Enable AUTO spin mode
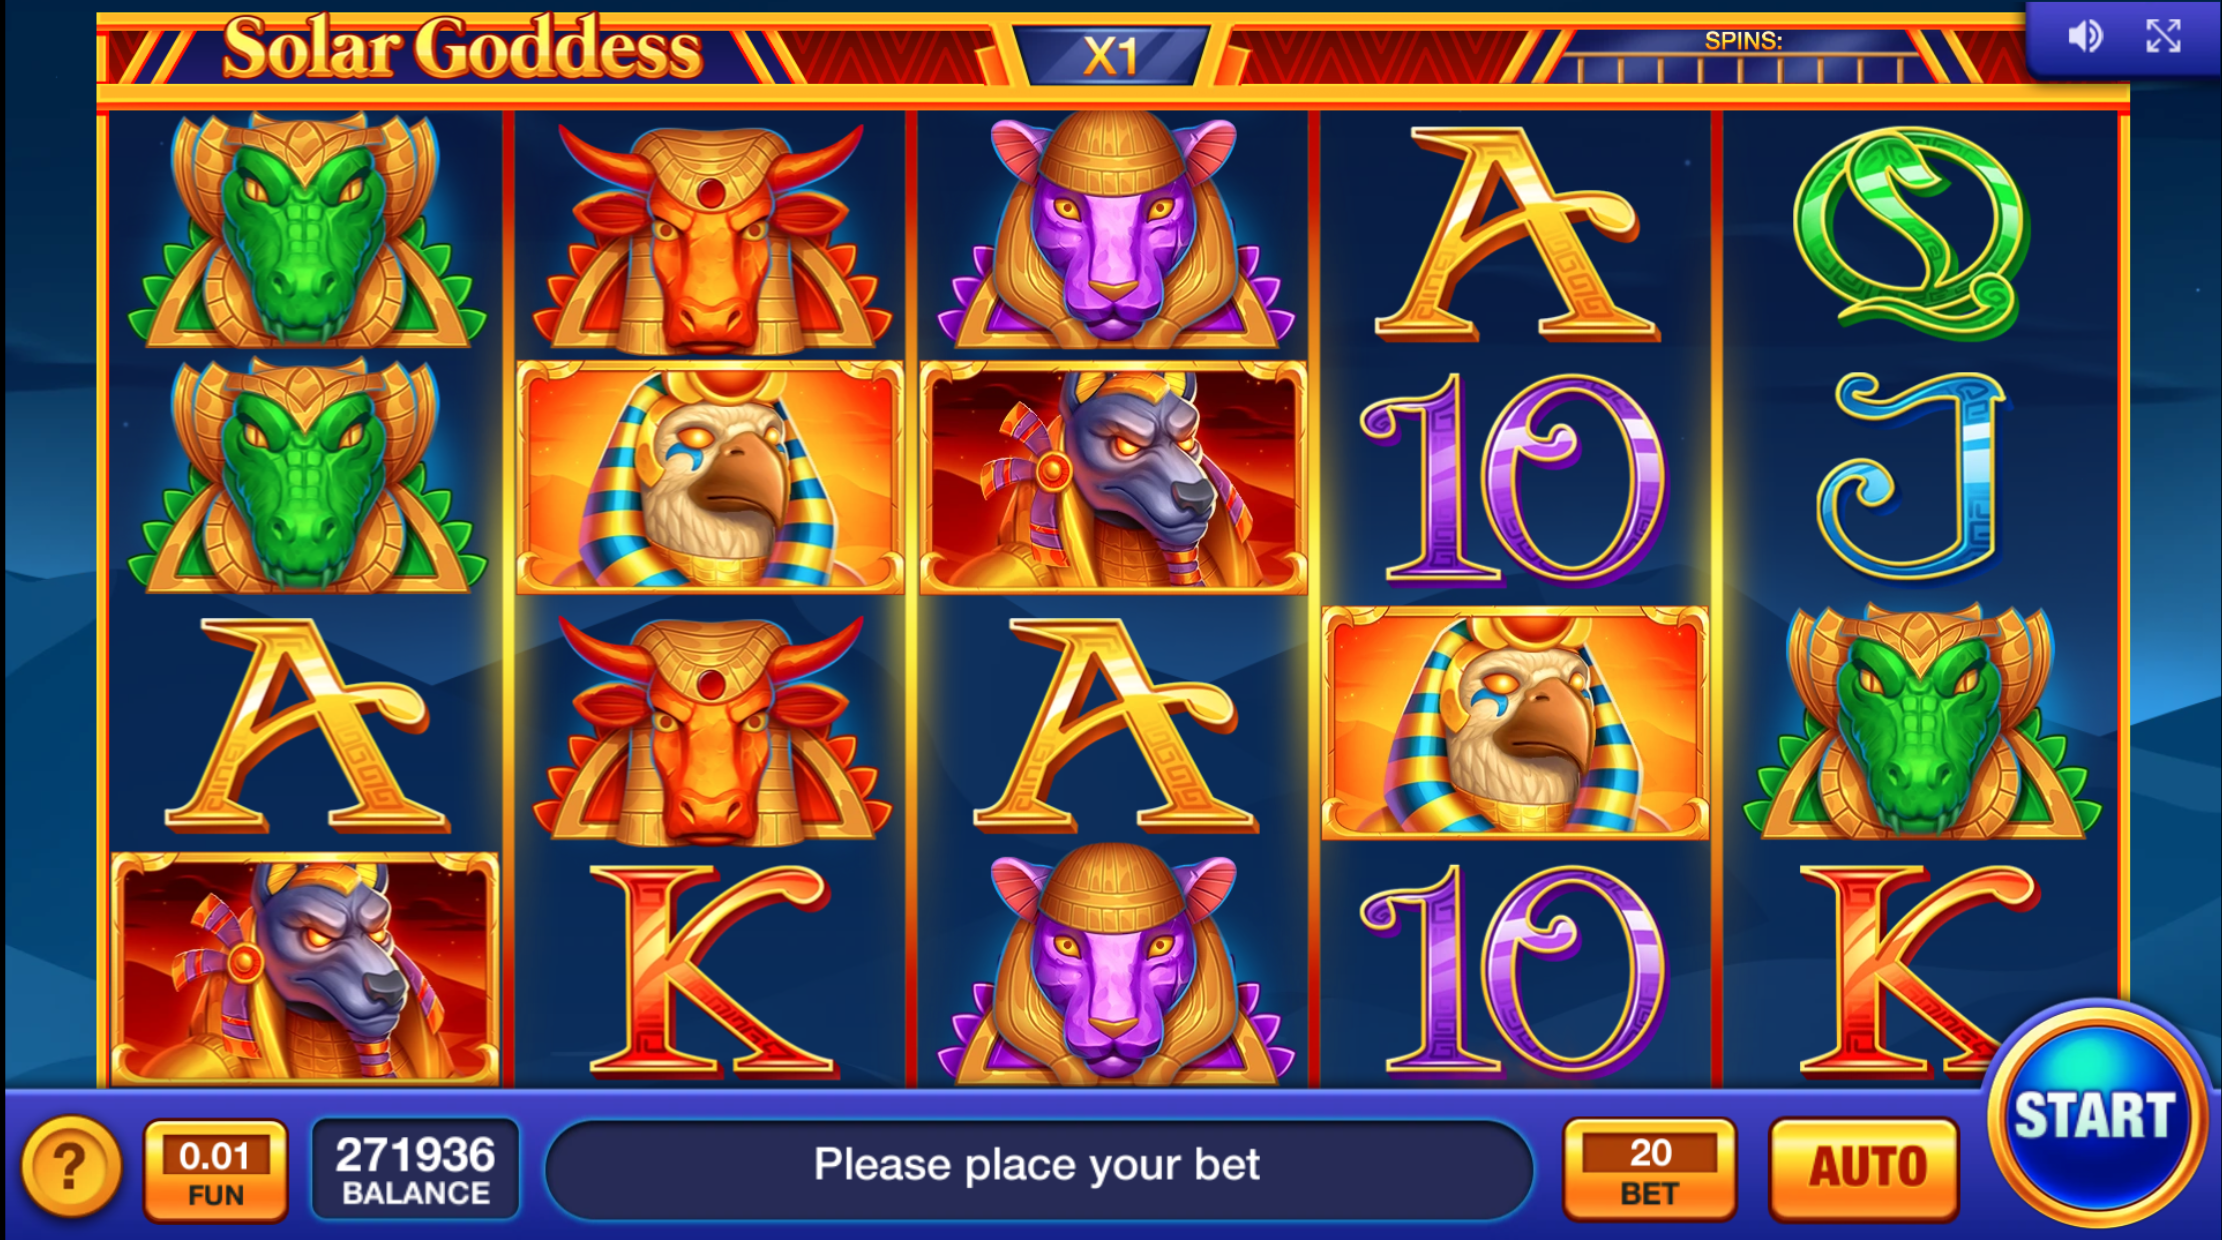Image resolution: width=2222 pixels, height=1240 pixels. coord(1864,1168)
